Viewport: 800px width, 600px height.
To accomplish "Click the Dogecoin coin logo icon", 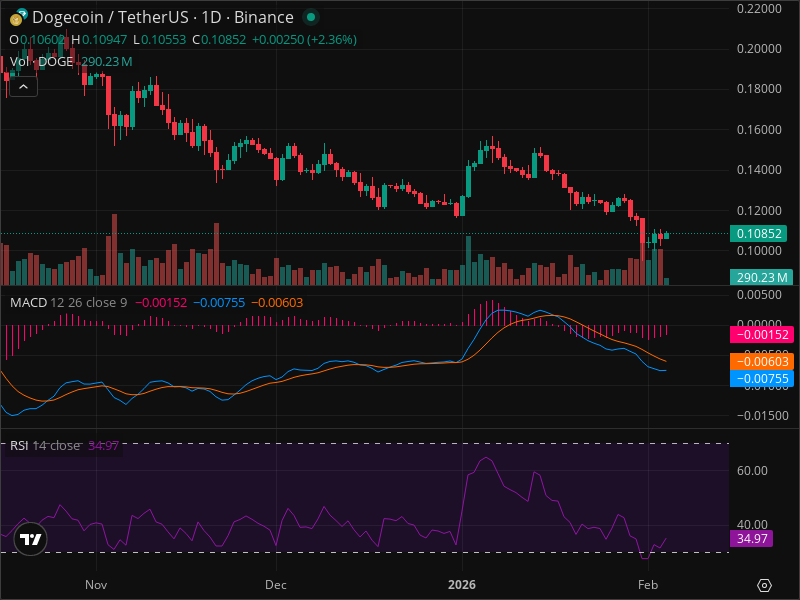I will pos(16,19).
